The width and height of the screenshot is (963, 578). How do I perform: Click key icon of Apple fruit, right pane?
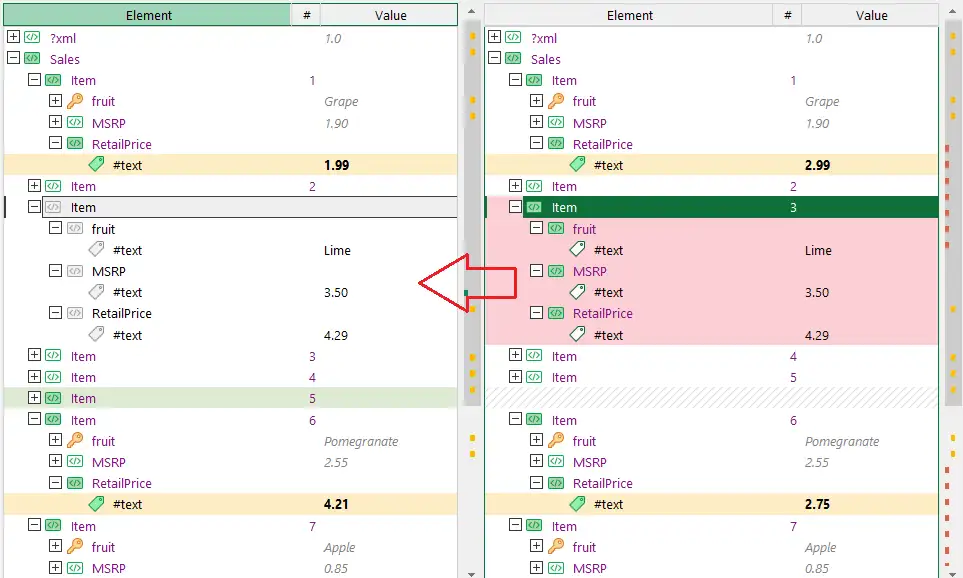pos(556,546)
